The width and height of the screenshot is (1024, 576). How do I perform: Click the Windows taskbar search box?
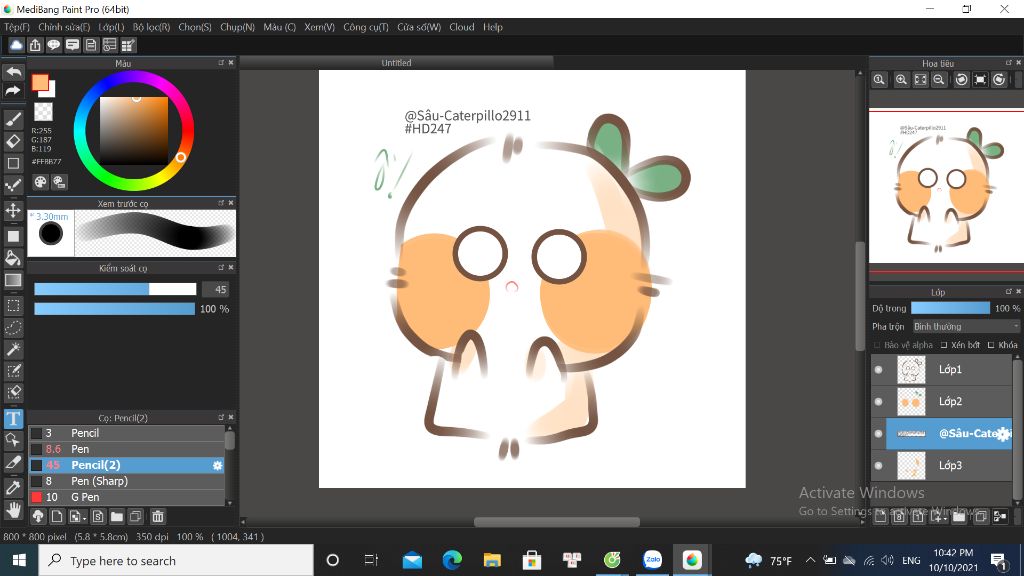(x=176, y=560)
